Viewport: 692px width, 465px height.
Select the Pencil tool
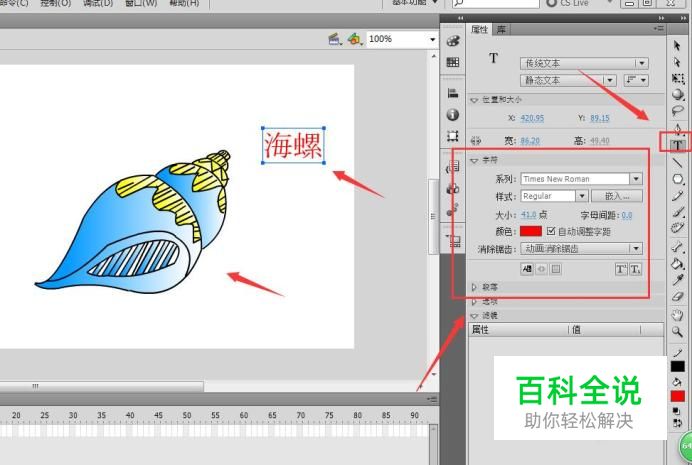tap(677, 195)
